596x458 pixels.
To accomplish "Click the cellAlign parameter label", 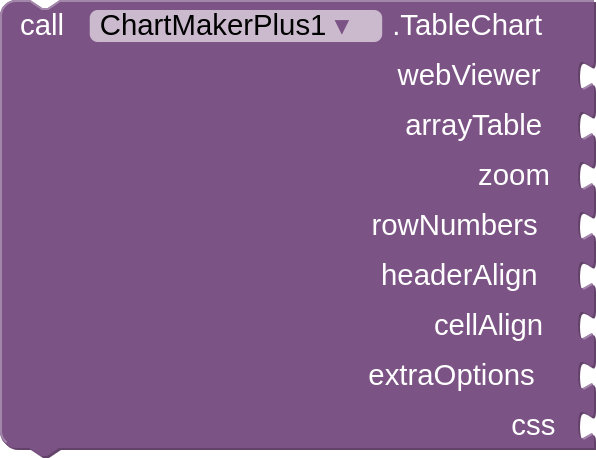I will (x=488, y=326).
